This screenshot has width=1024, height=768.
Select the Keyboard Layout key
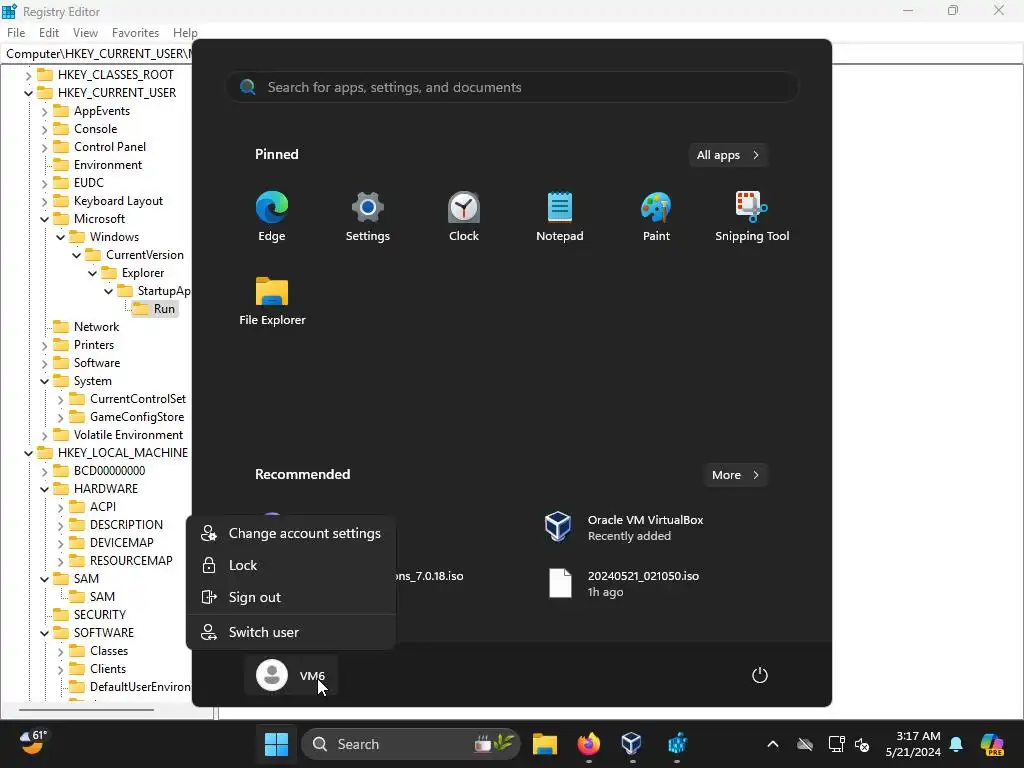(x=118, y=201)
